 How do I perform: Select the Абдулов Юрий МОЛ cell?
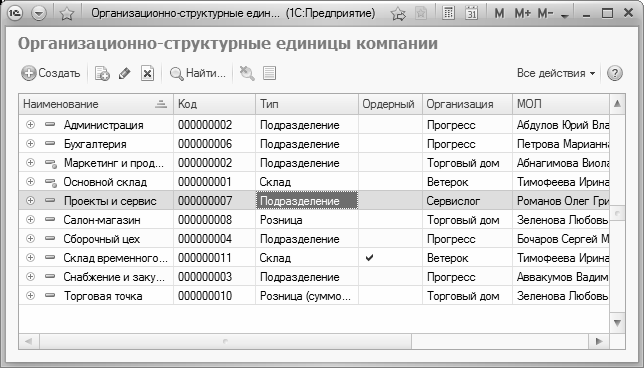click(561, 125)
